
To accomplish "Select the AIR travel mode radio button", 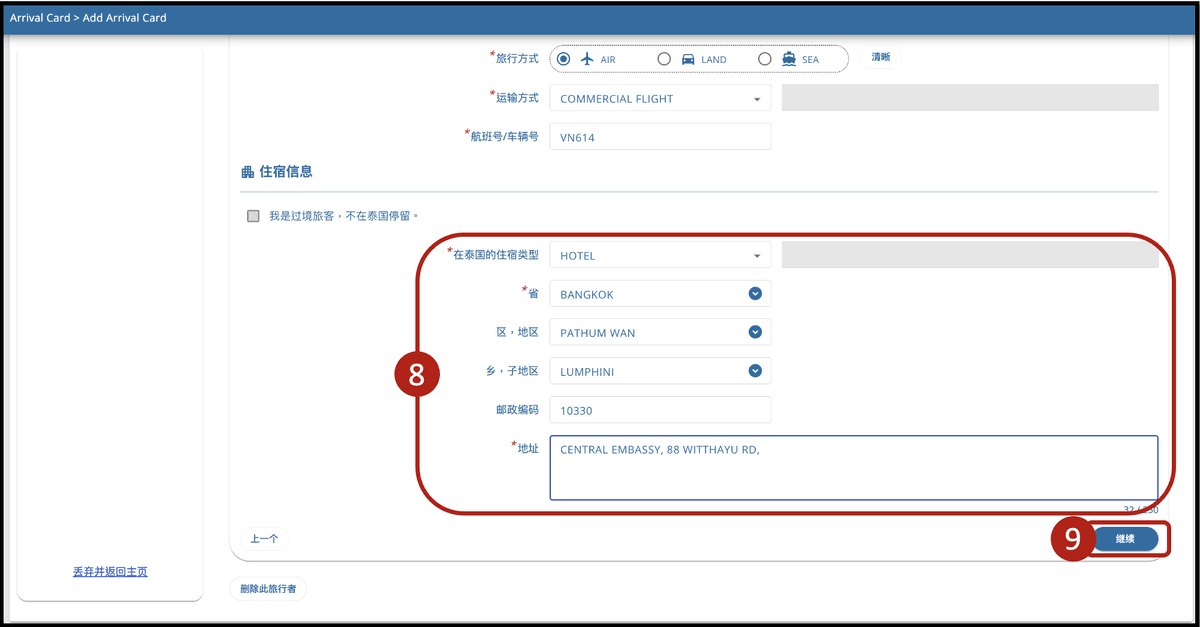I will click(564, 59).
